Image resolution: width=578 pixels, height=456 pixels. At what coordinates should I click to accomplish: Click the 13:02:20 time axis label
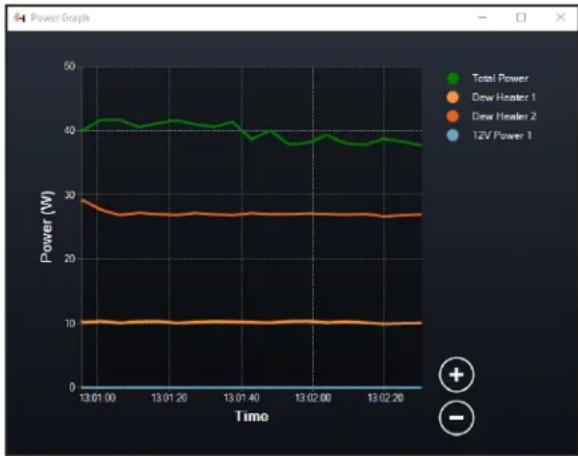tap(386, 398)
